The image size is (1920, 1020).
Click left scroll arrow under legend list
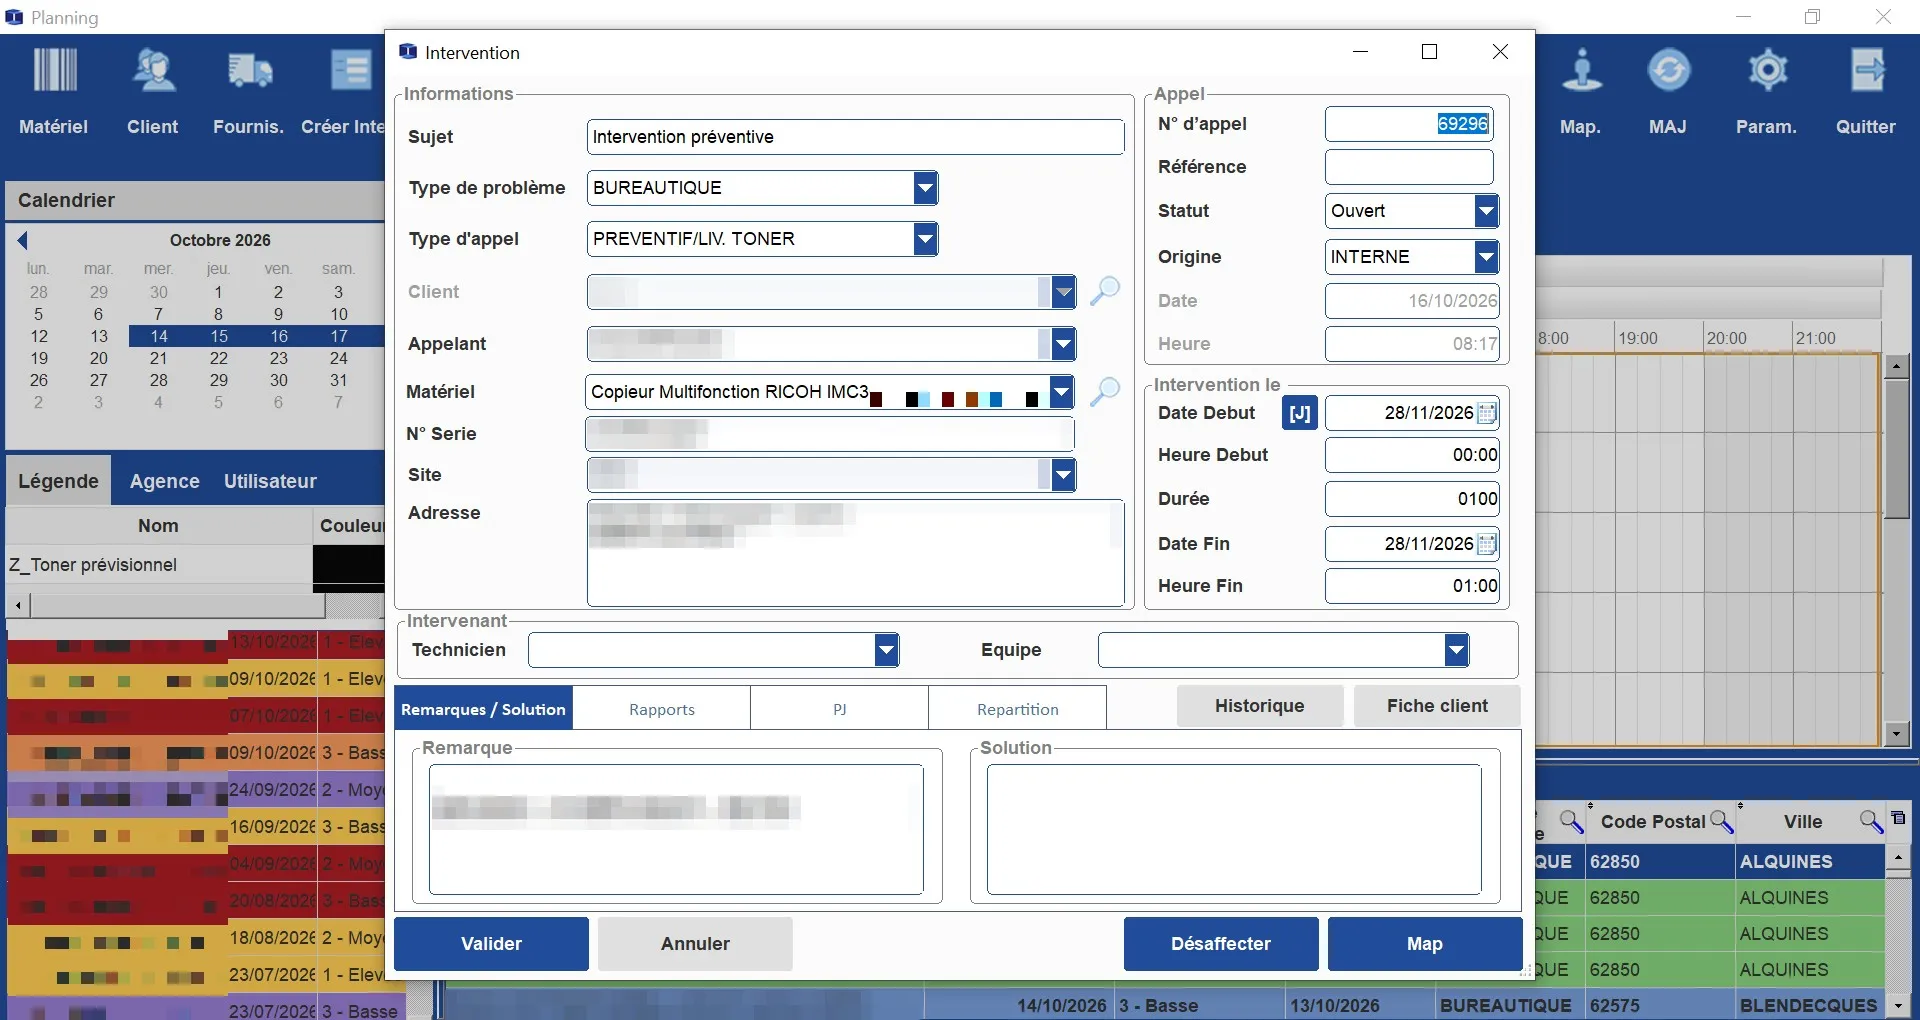pyautogui.click(x=18, y=605)
